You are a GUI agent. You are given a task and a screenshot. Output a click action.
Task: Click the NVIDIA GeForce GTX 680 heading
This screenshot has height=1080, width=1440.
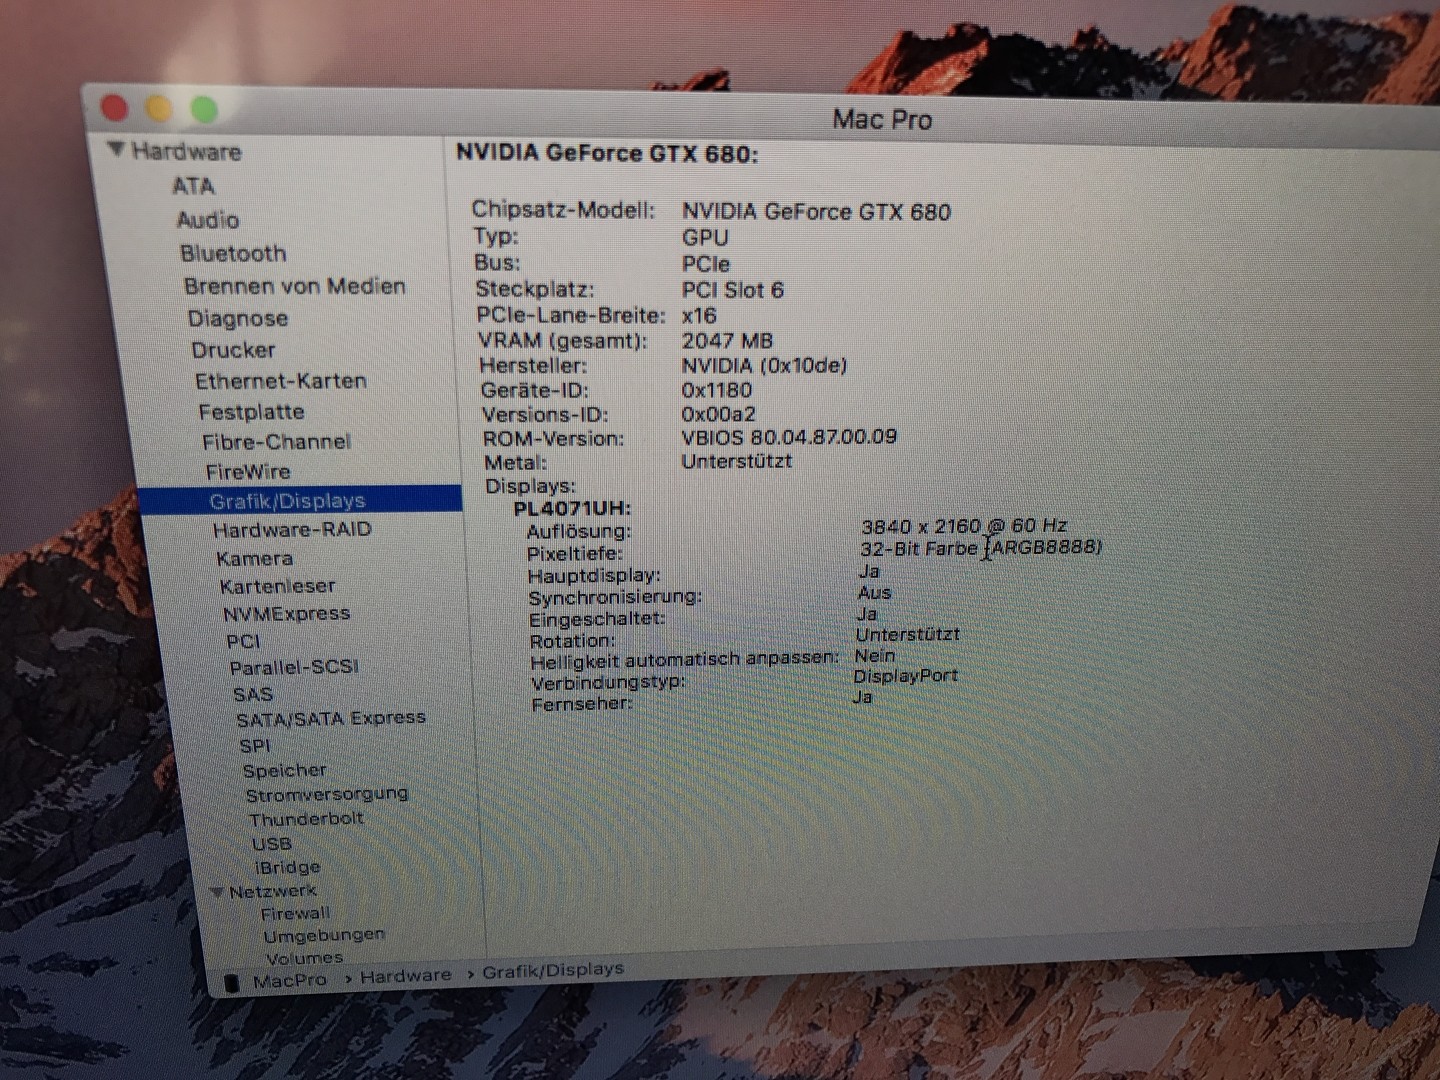[607, 153]
